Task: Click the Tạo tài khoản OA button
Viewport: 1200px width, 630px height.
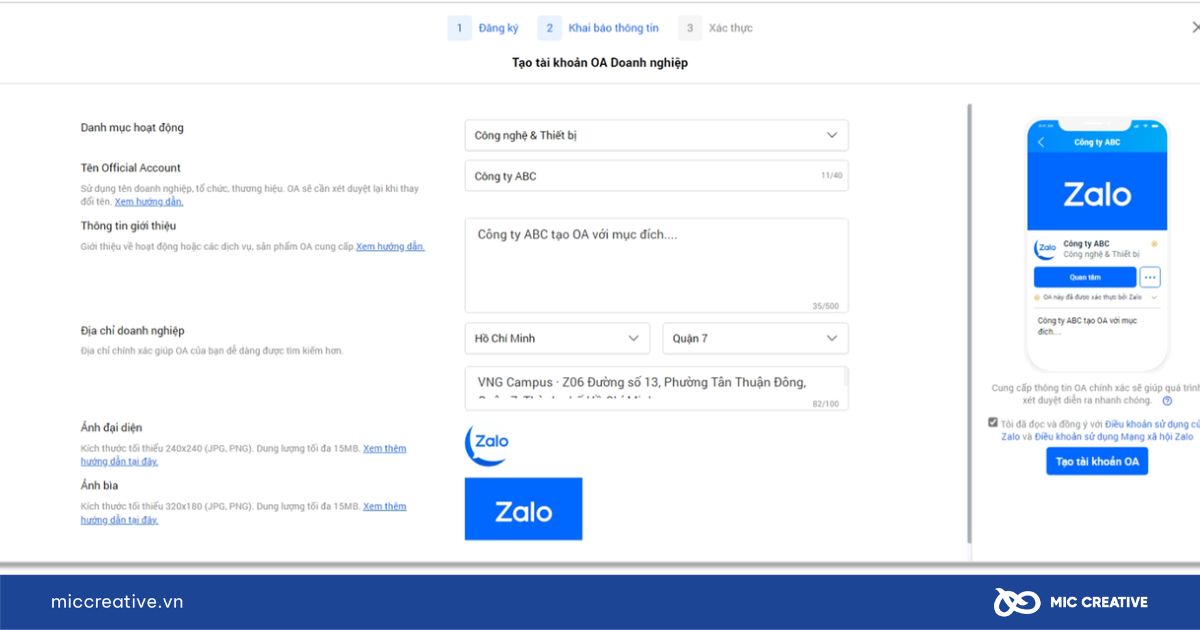Action: (1097, 461)
